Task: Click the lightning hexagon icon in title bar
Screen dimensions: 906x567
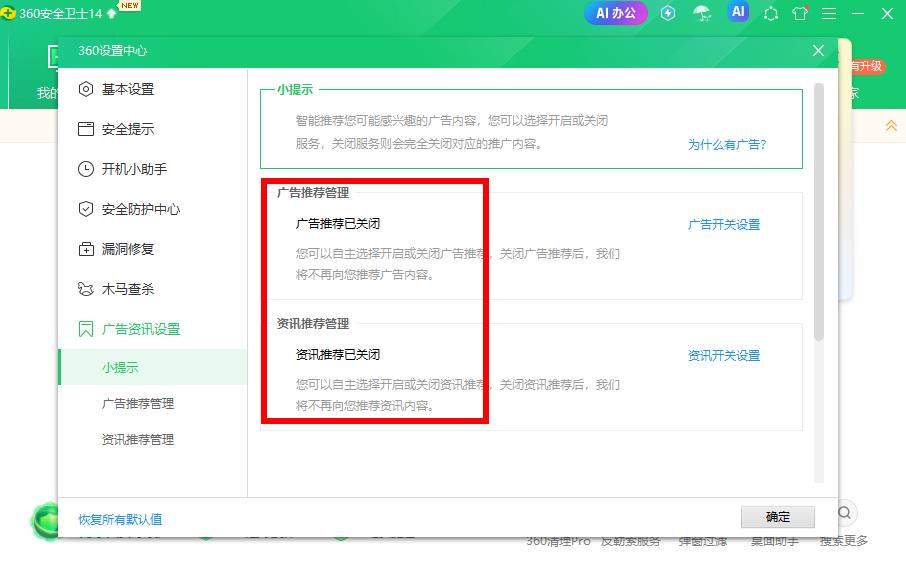Action: click(x=668, y=13)
